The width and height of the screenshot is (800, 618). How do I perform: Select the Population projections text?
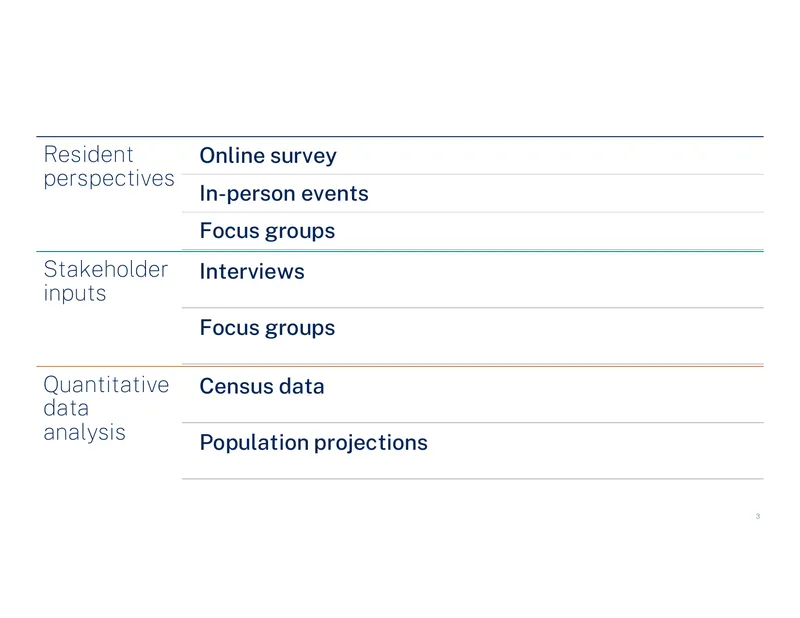click(x=314, y=443)
